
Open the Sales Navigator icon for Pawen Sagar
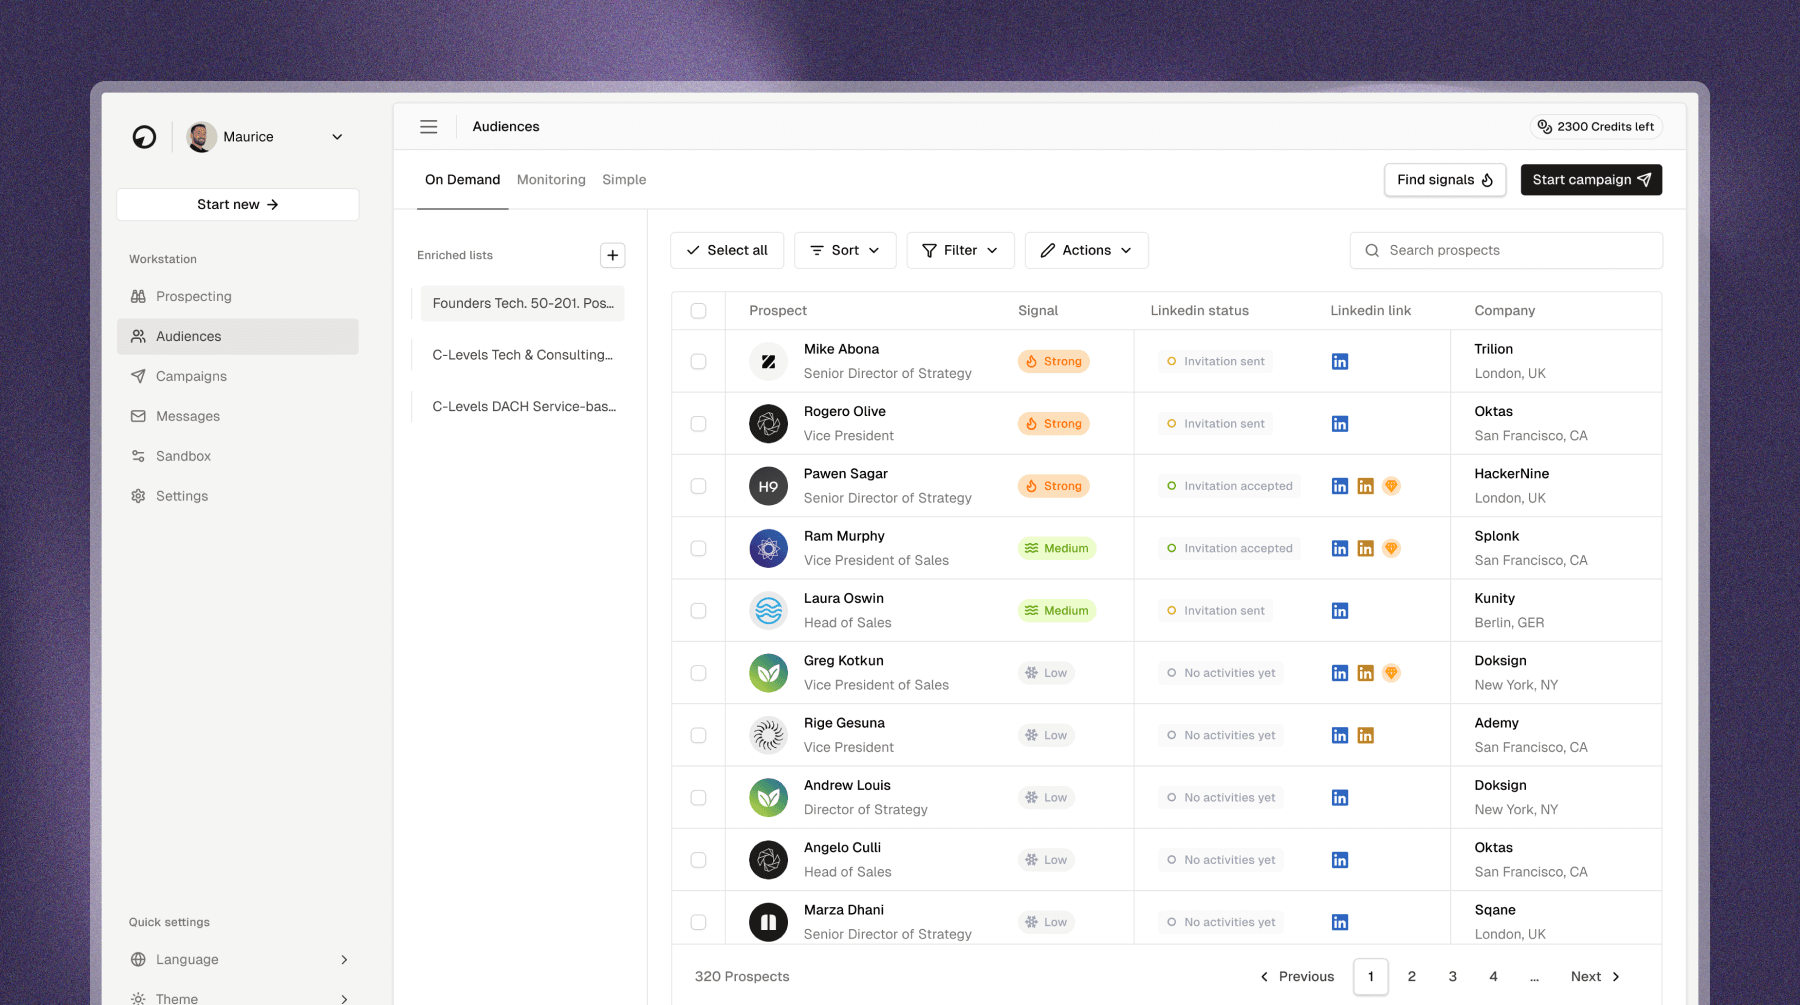tap(1366, 486)
